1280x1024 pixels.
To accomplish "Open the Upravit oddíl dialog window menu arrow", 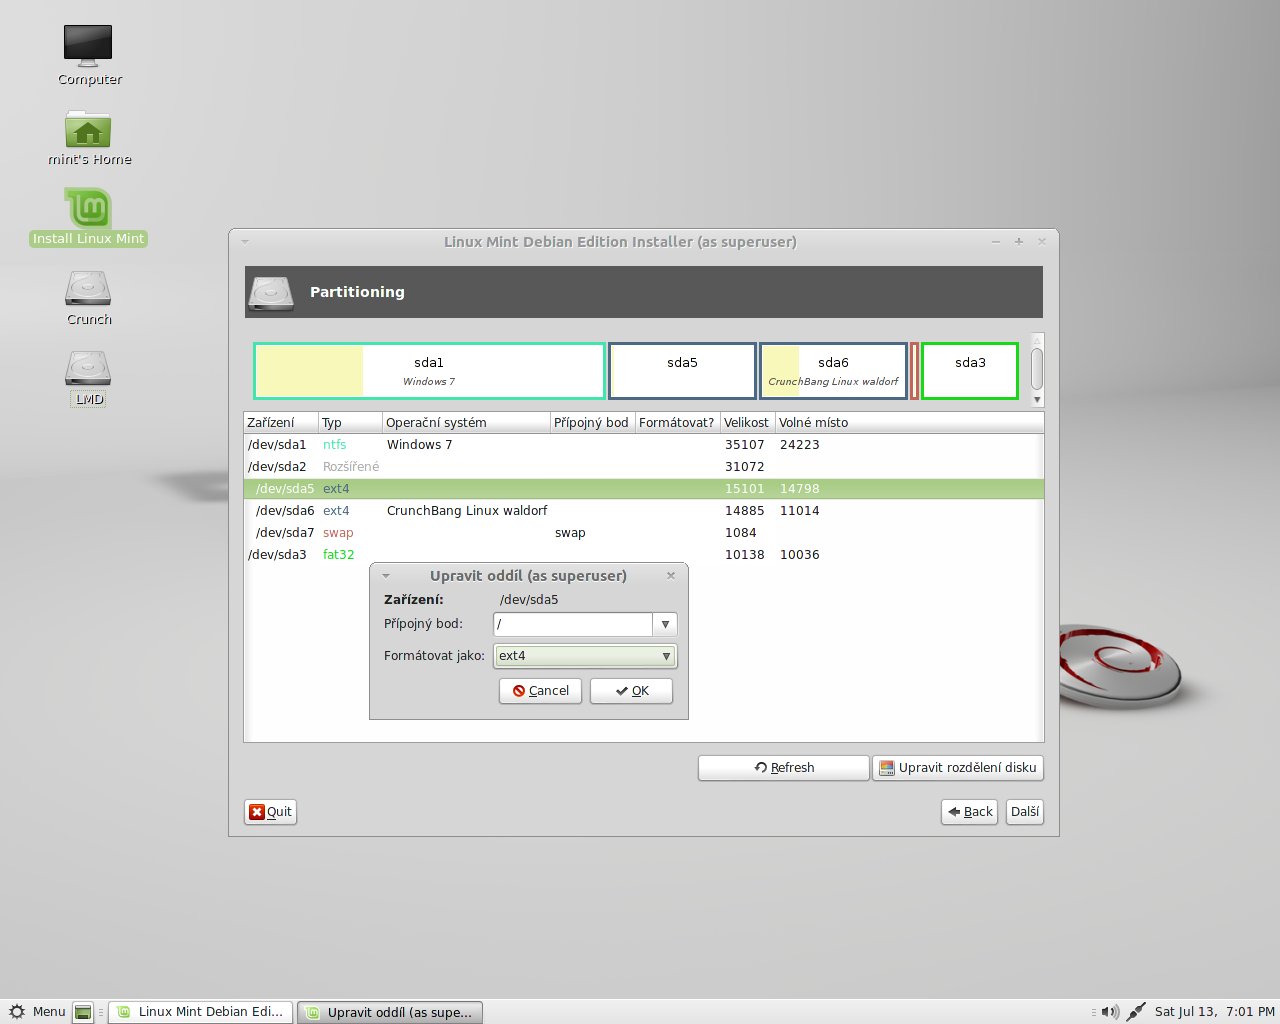I will pos(385,576).
